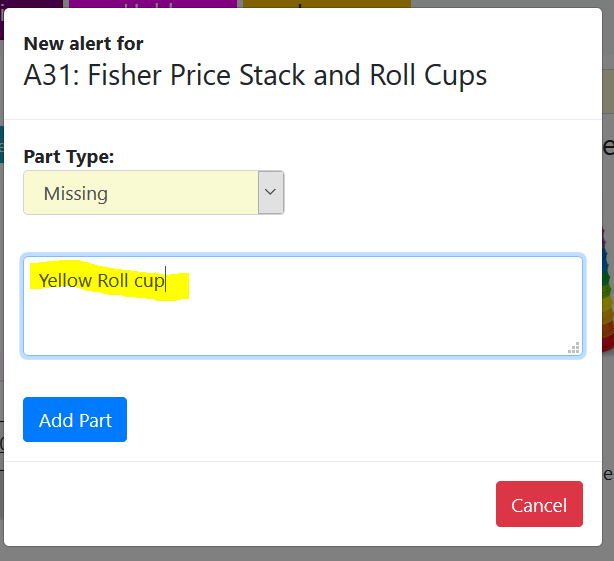614x561 pixels.
Task: Click the blank area right of Add Part
Action: click(x=350, y=420)
